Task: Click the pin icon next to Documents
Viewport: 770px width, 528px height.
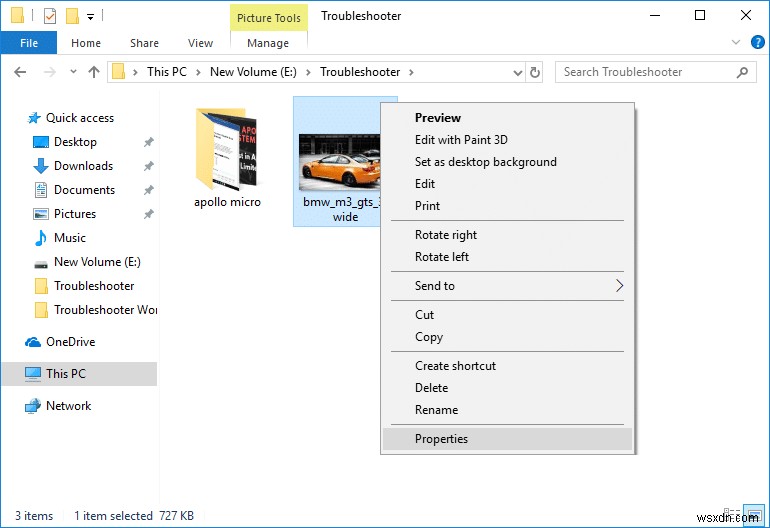Action: pyautogui.click(x=148, y=191)
